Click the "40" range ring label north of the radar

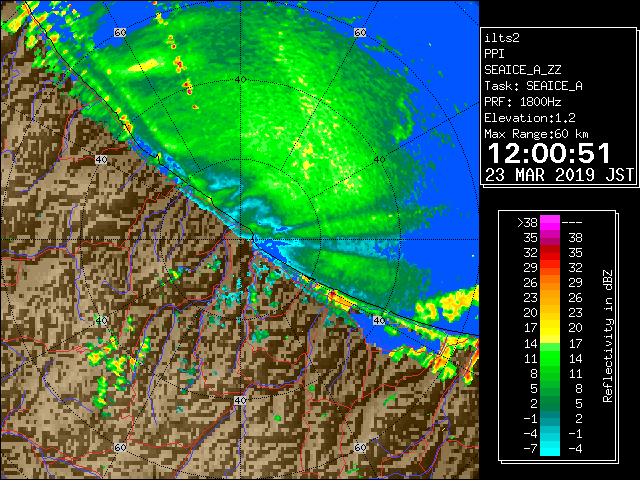pos(240,80)
